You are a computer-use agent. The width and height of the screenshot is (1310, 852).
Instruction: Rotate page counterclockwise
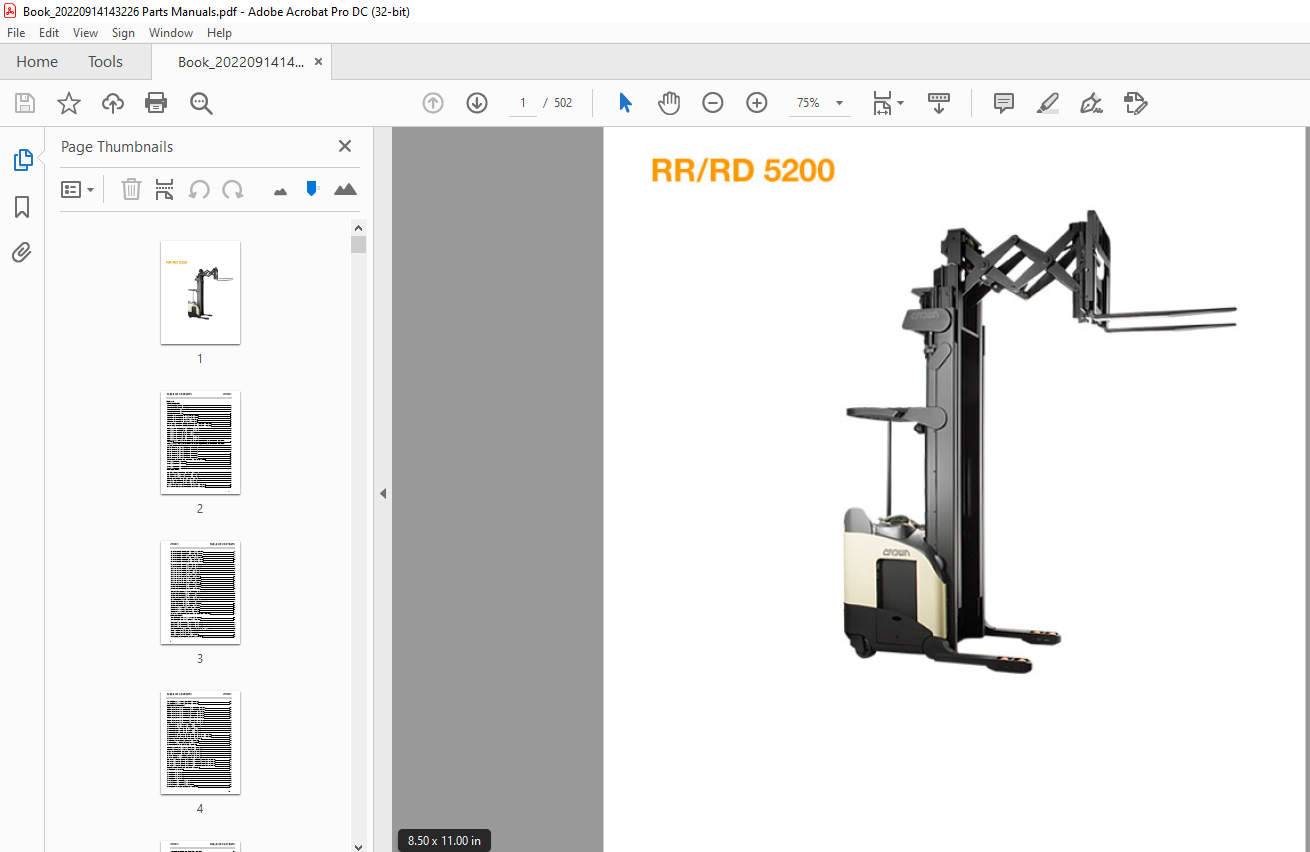[x=199, y=189]
